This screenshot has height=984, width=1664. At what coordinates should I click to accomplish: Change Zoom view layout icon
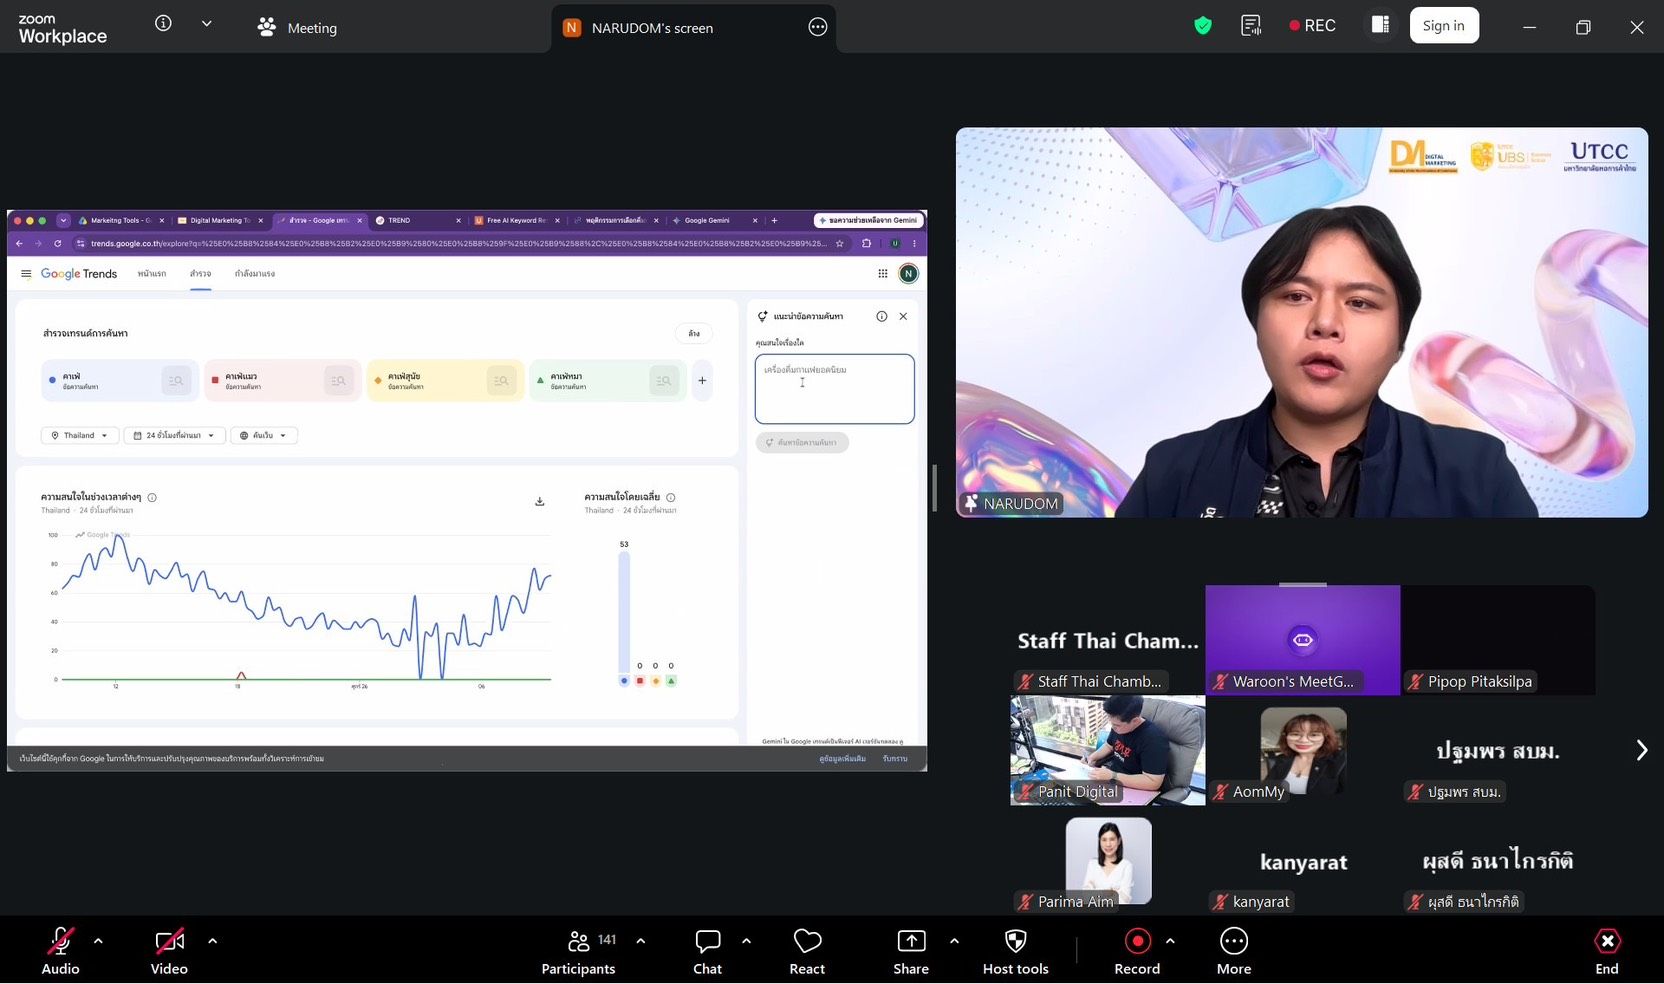pyautogui.click(x=1380, y=25)
